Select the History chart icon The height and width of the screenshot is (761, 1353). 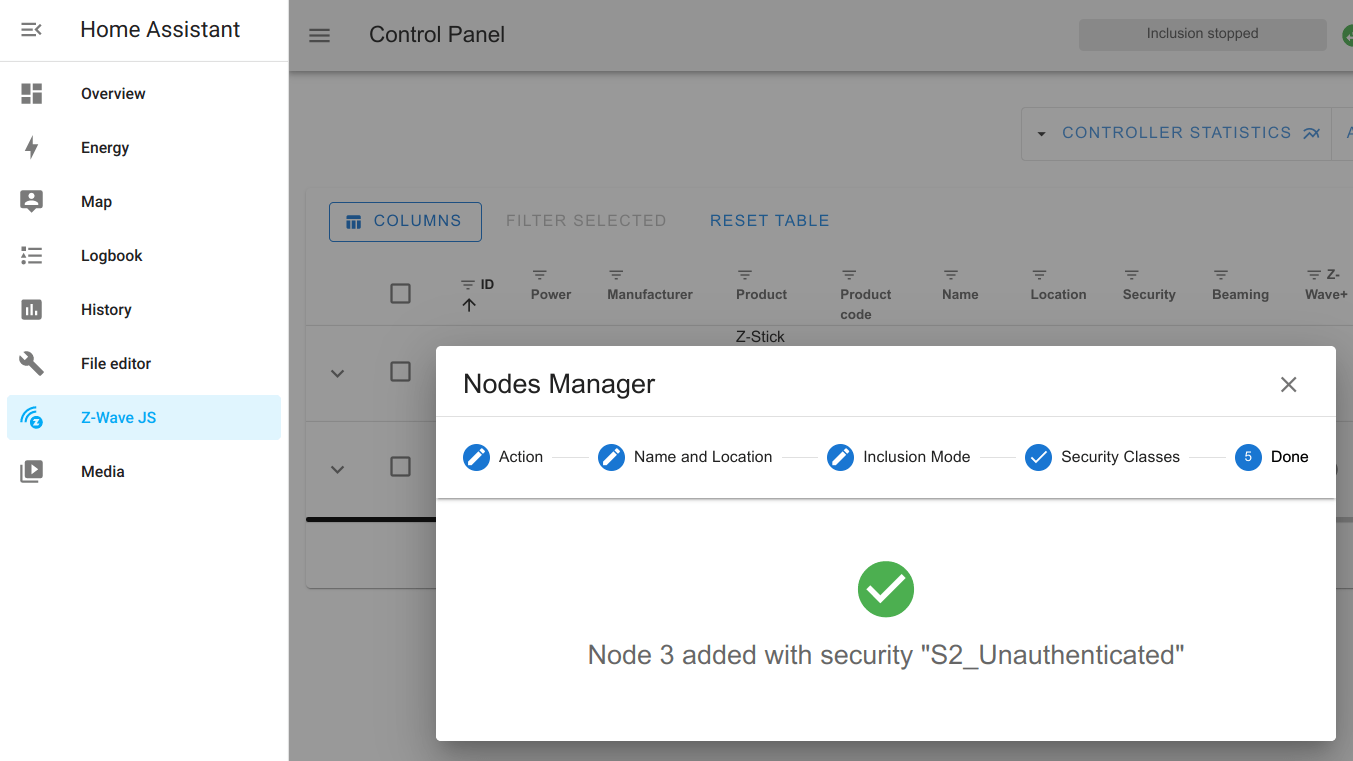point(31,309)
